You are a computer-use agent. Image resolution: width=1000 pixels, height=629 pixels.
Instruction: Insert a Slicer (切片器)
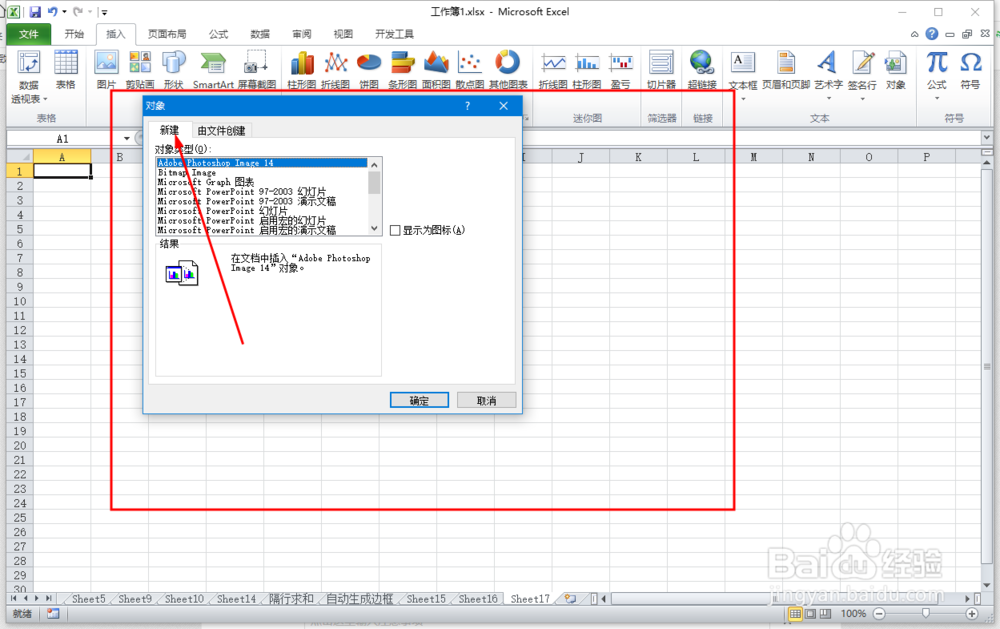tap(661, 70)
